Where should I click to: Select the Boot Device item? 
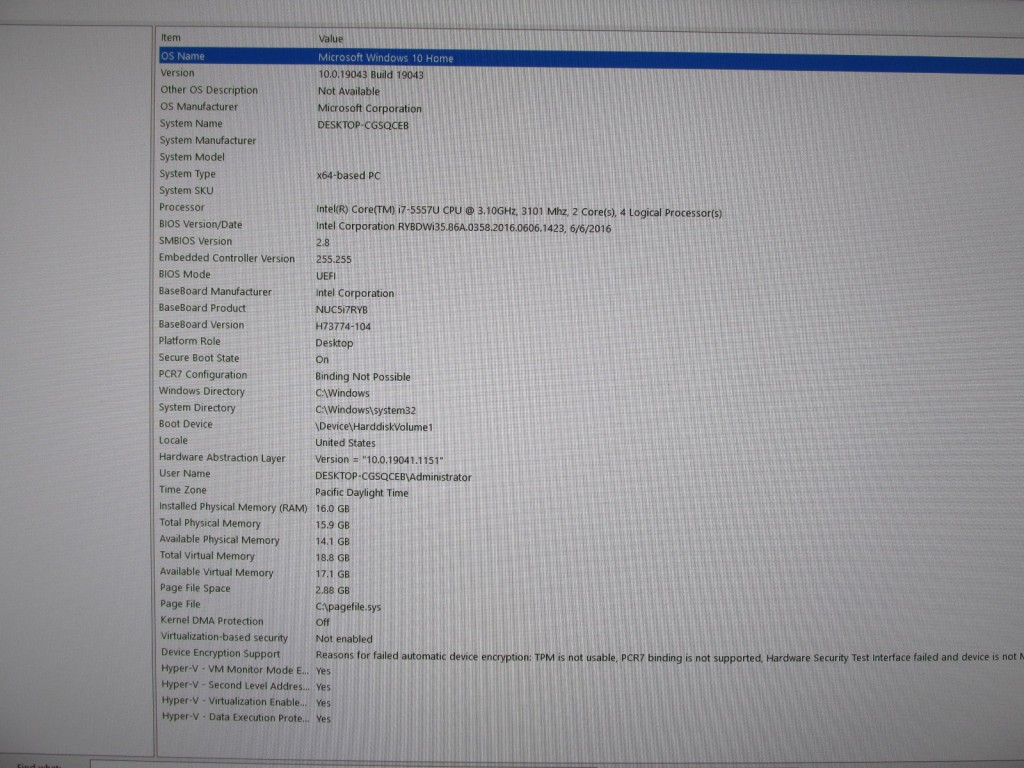[x=186, y=424]
